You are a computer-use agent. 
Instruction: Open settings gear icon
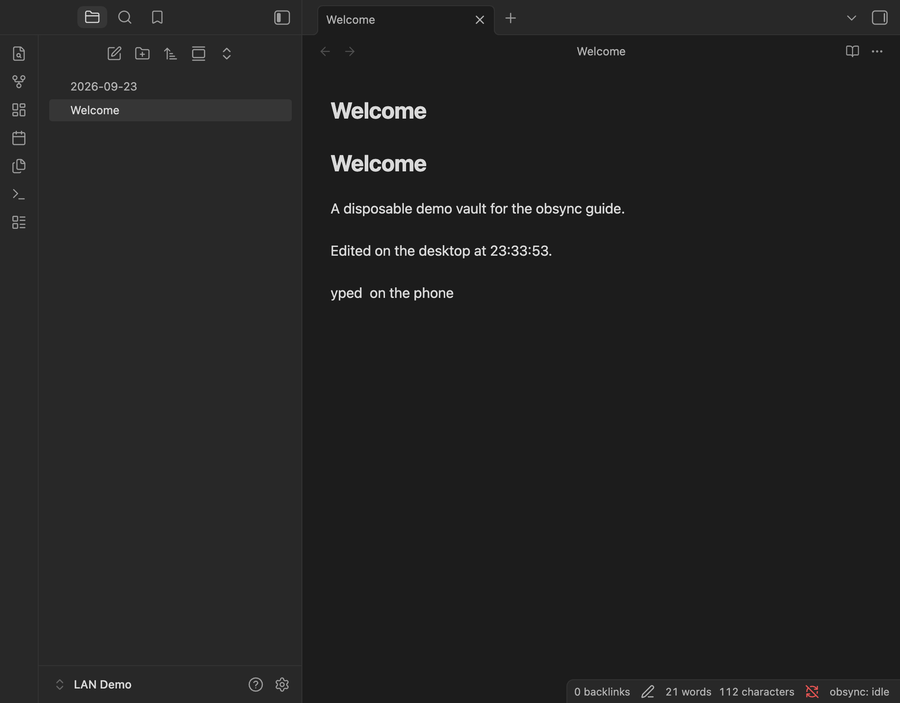[282, 685]
